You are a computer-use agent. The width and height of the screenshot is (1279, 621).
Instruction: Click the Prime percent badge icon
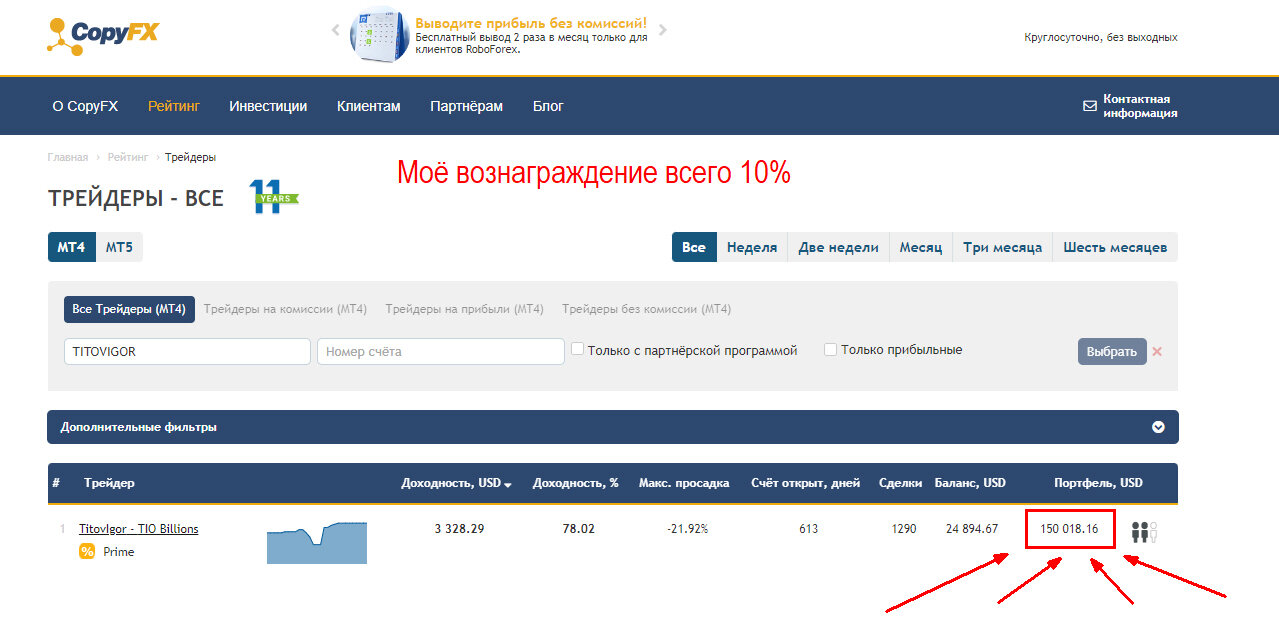click(87, 552)
